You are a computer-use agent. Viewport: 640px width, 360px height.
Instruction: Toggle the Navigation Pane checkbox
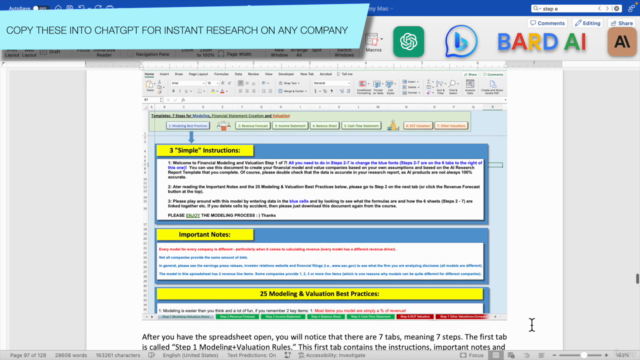coord(130,54)
